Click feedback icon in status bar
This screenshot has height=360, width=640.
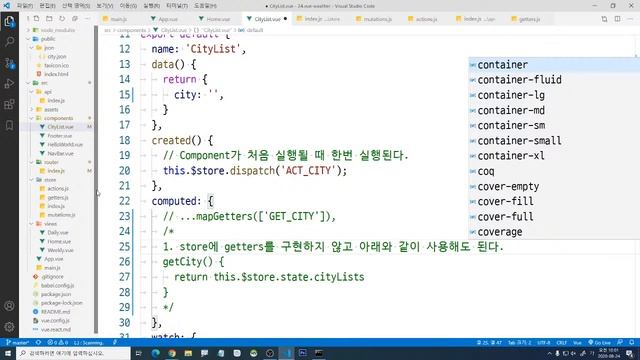point(620,342)
